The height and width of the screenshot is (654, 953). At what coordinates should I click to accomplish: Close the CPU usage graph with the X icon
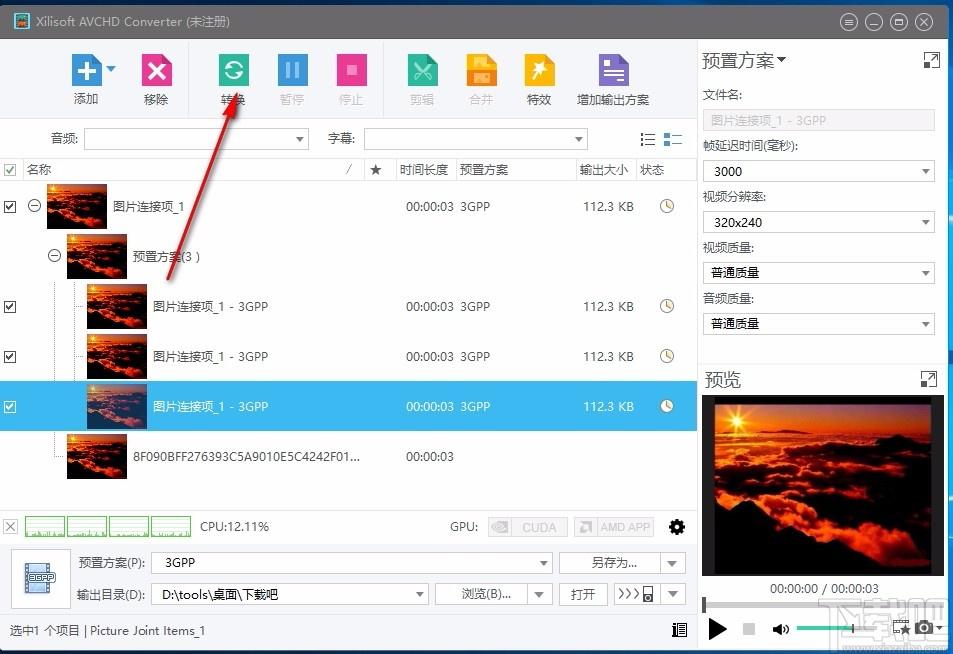[10, 526]
